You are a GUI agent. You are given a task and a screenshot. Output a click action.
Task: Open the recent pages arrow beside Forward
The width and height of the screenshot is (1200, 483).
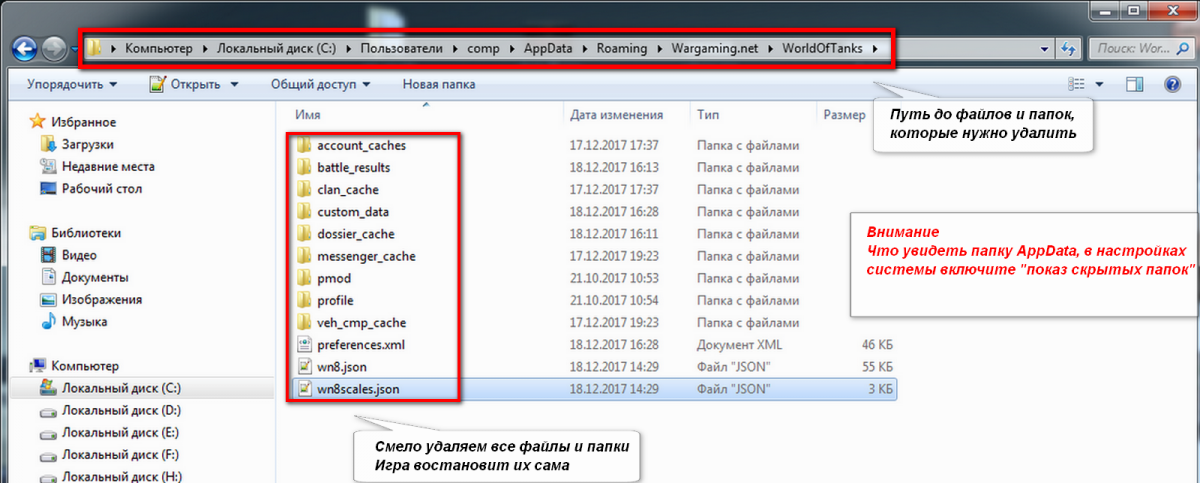coord(76,48)
